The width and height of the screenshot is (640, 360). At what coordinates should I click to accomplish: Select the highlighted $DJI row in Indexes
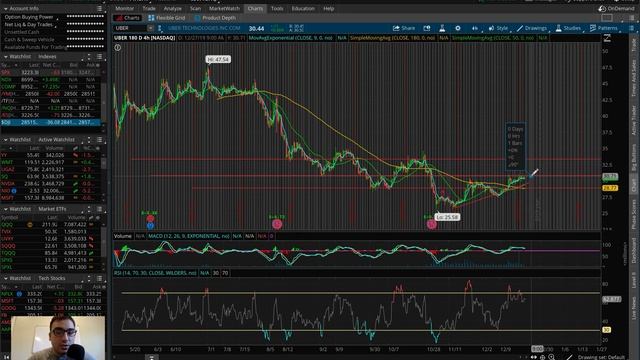click(x=51, y=122)
